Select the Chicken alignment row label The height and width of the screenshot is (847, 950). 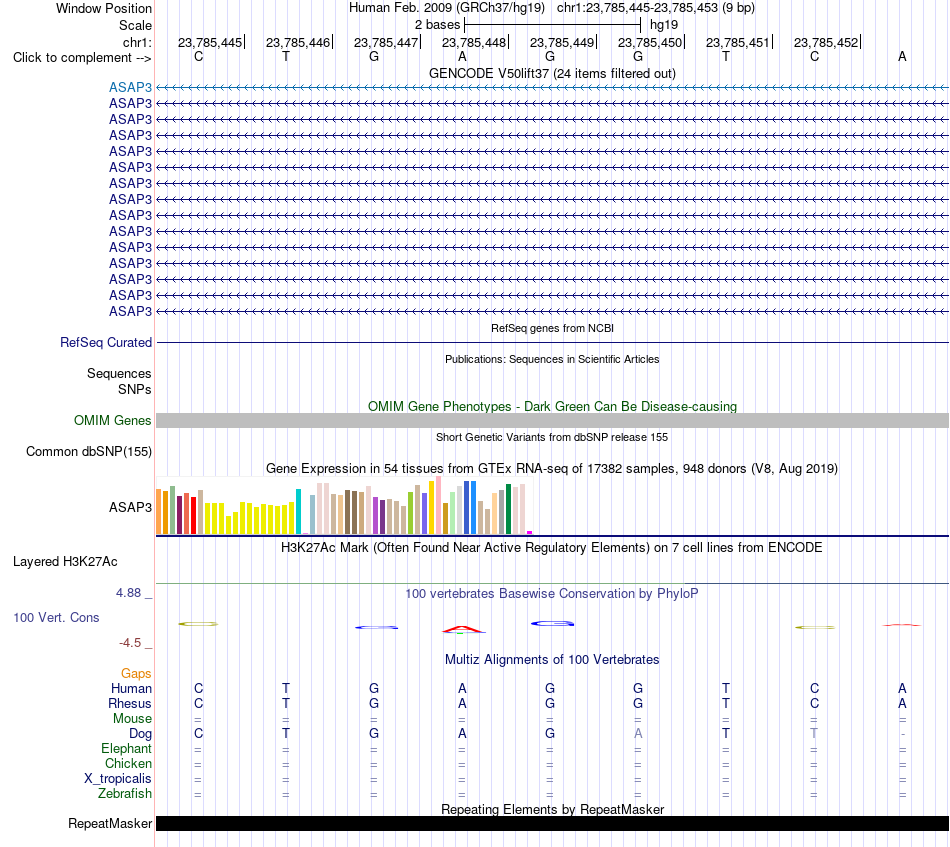[x=128, y=763]
